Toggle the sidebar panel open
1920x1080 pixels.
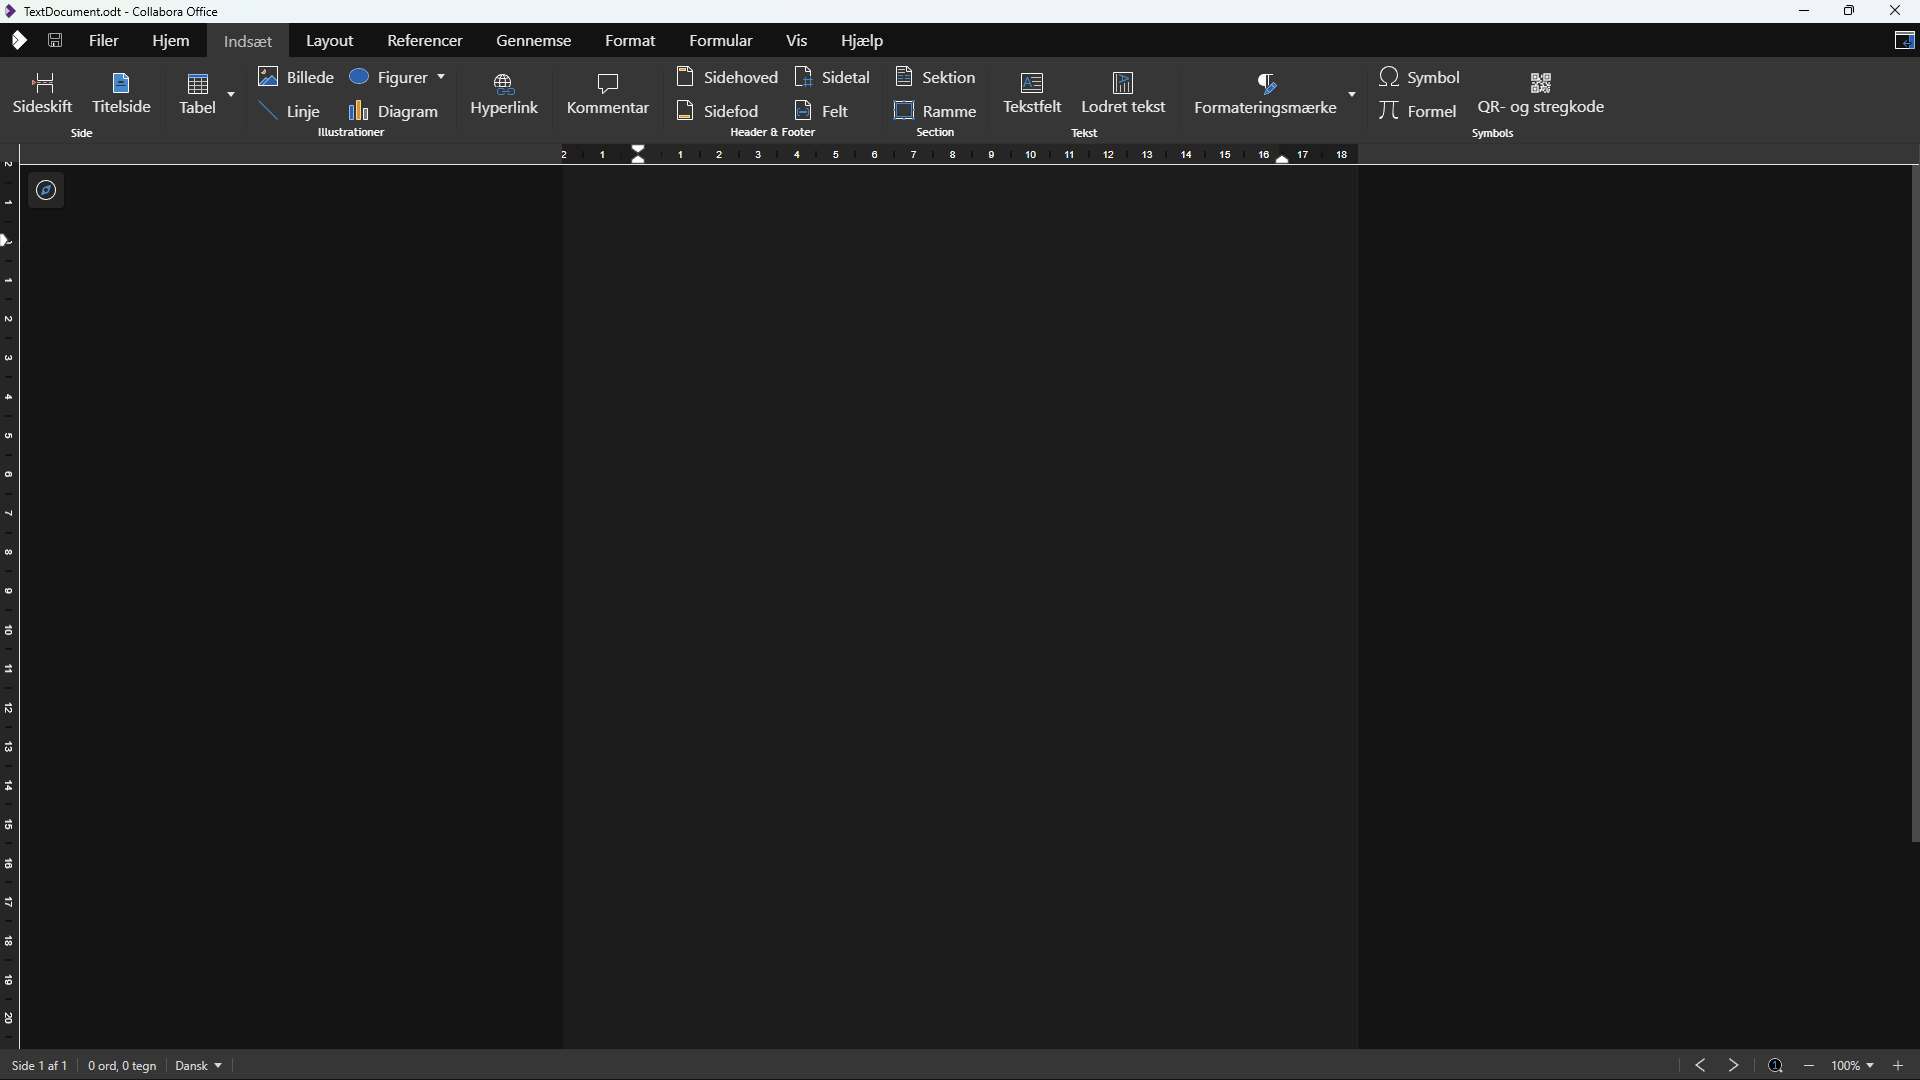click(x=1906, y=40)
